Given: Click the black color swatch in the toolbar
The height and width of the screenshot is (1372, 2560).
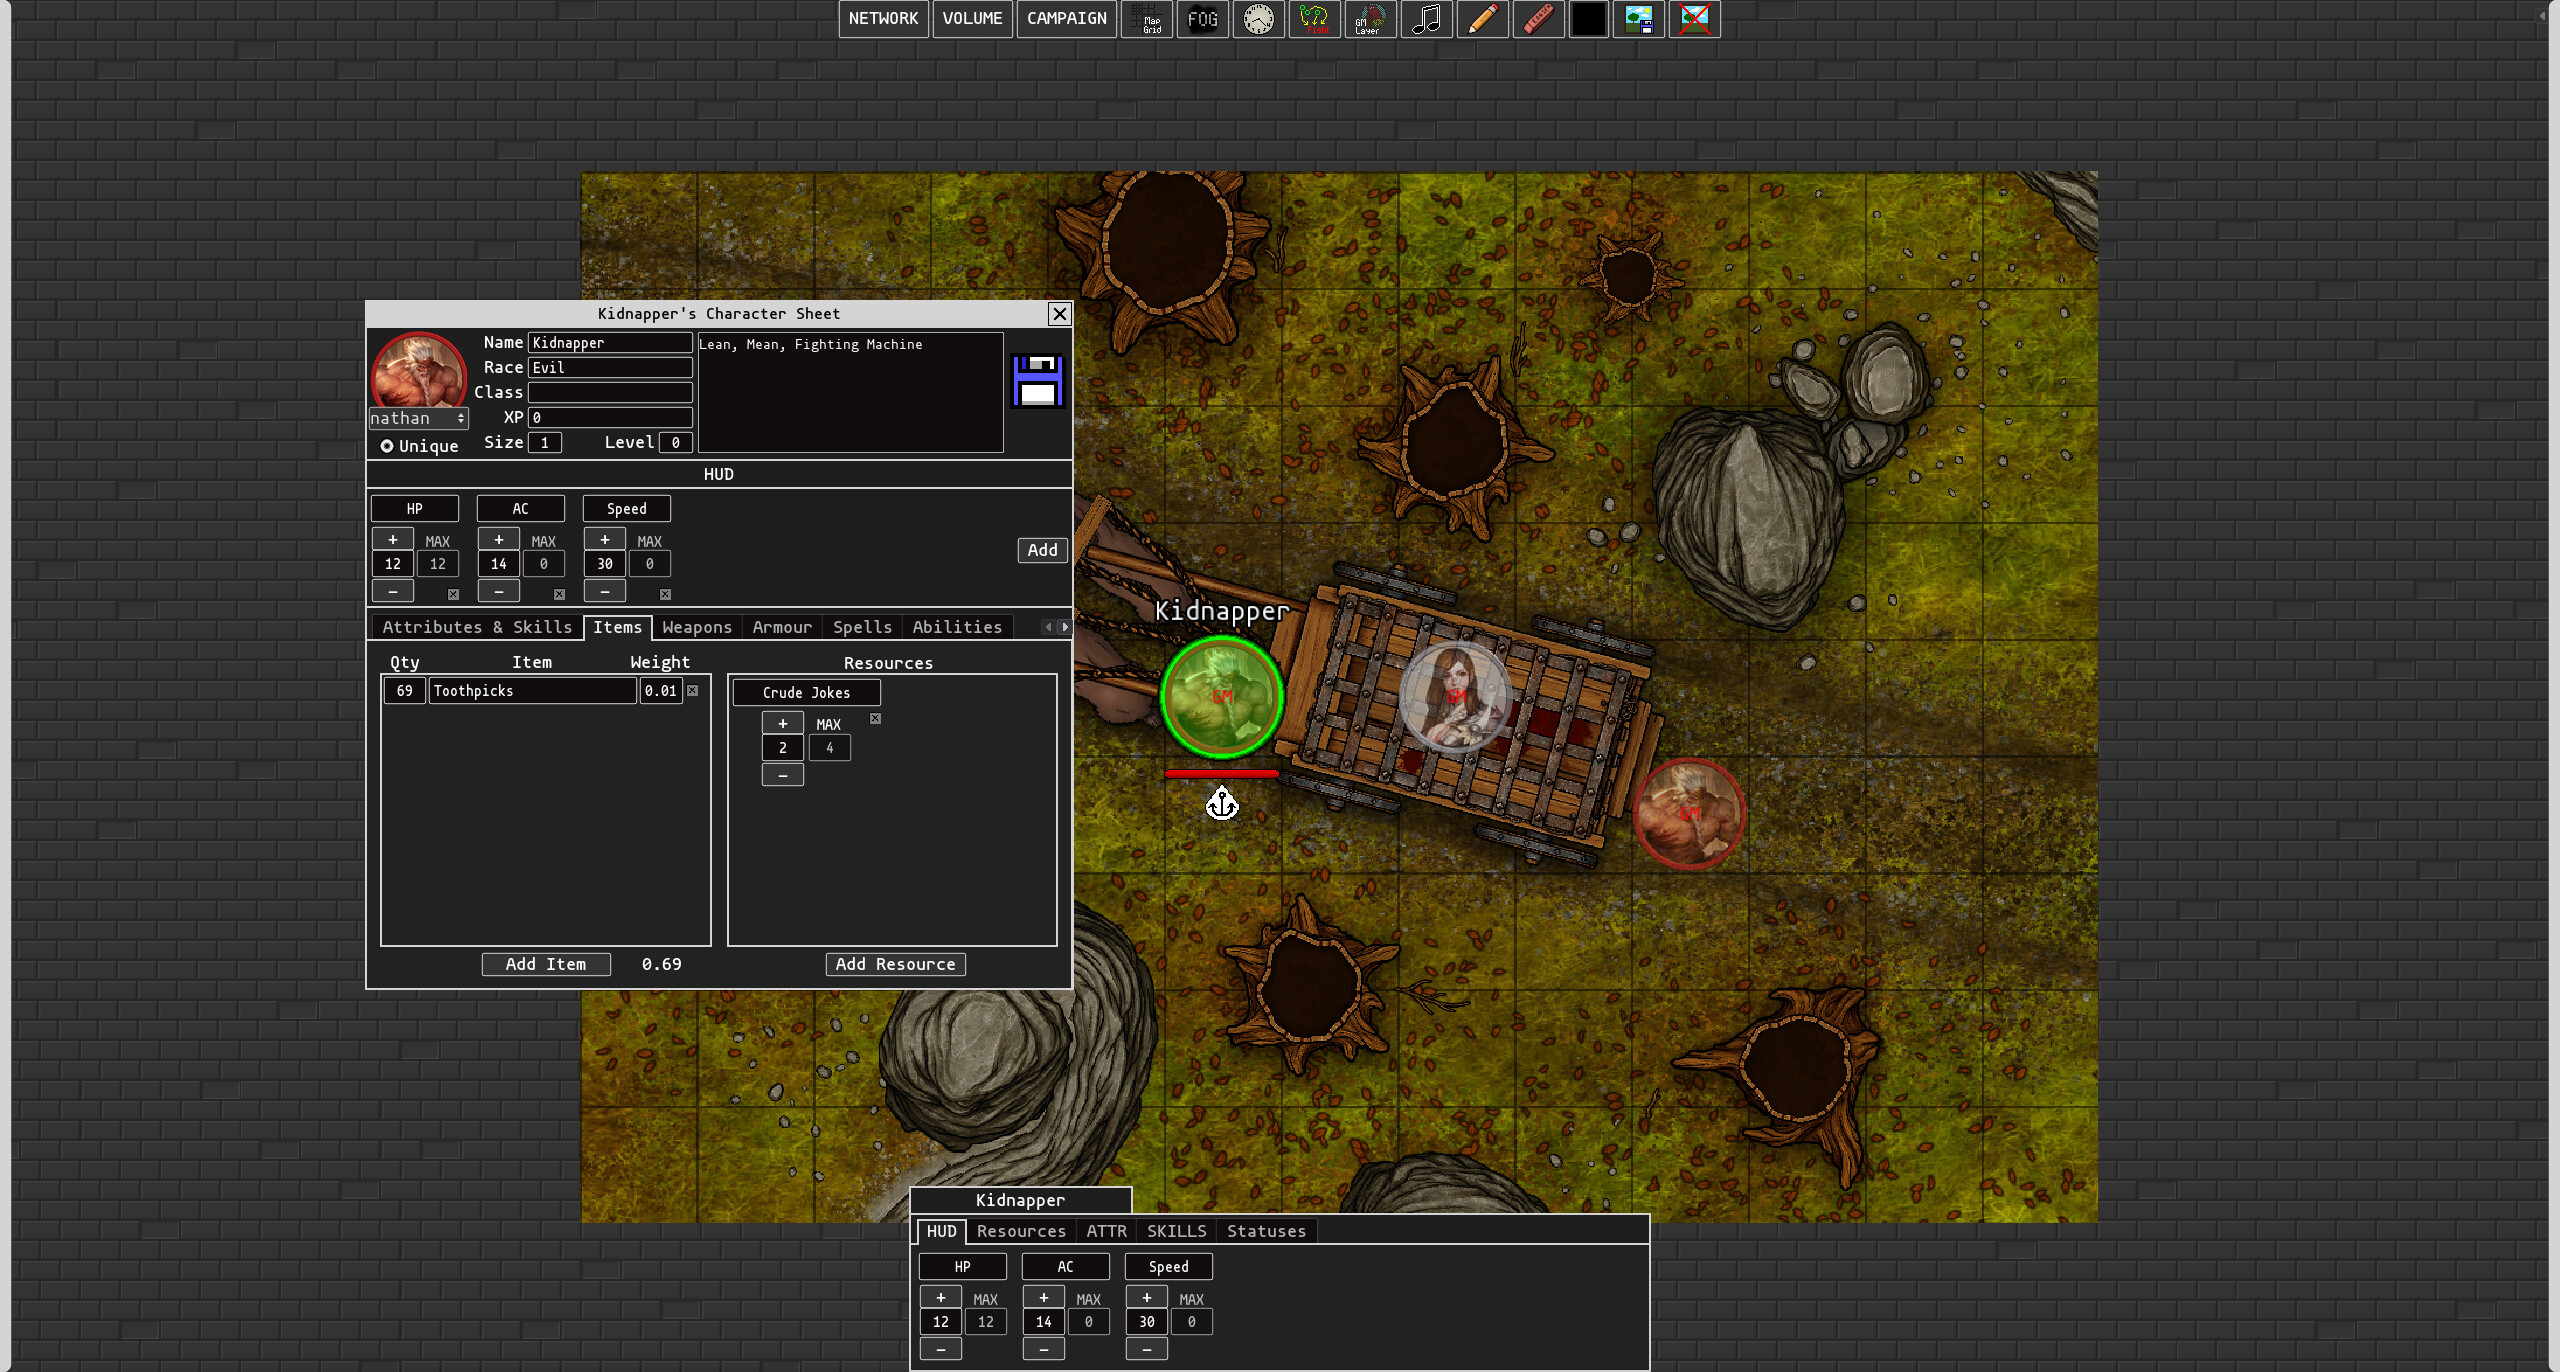Looking at the screenshot, I should pos(1589,19).
